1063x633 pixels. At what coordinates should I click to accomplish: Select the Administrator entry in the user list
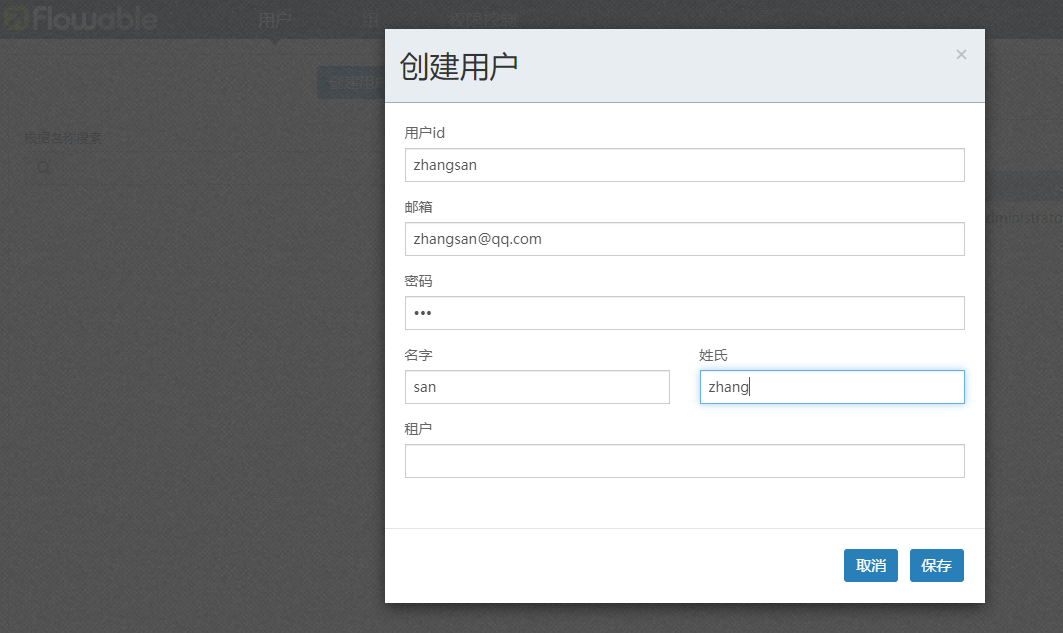click(1024, 218)
